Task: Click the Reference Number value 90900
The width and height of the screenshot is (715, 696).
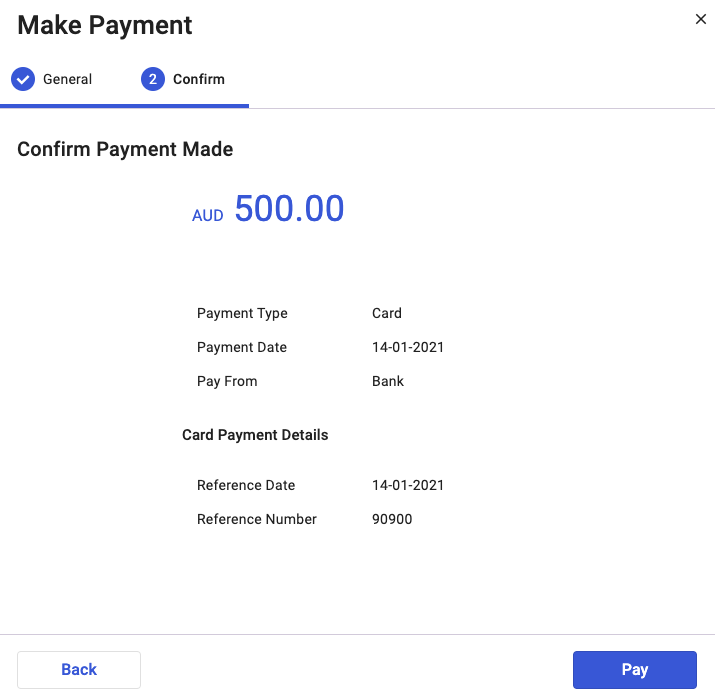Action: click(x=392, y=519)
